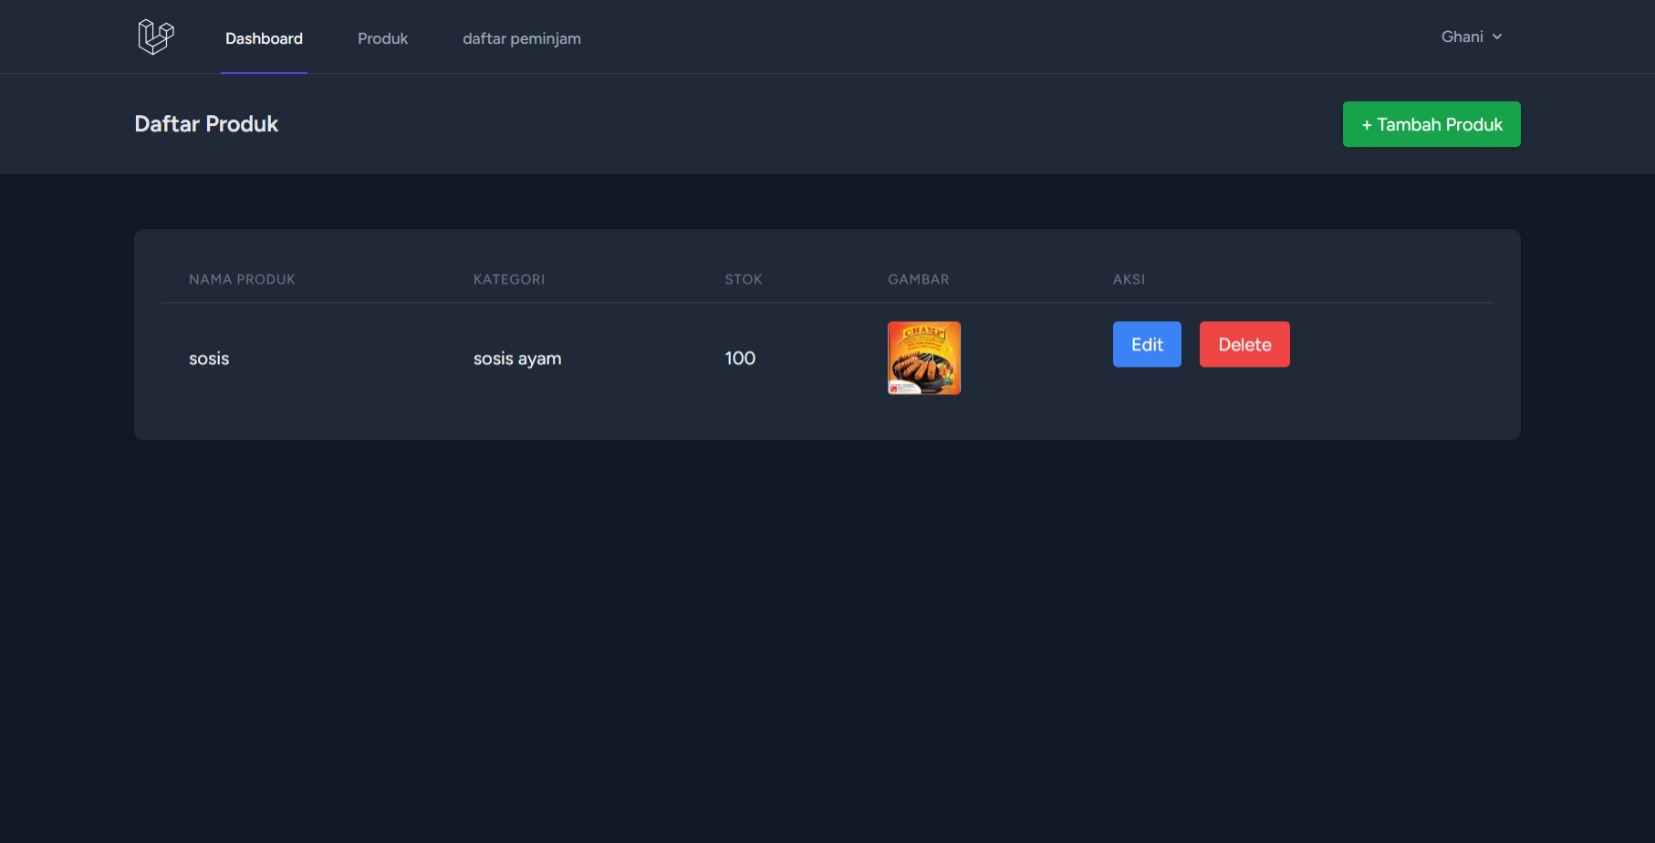
Task: Delete the sosis product
Action: [x=1244, y=344]
